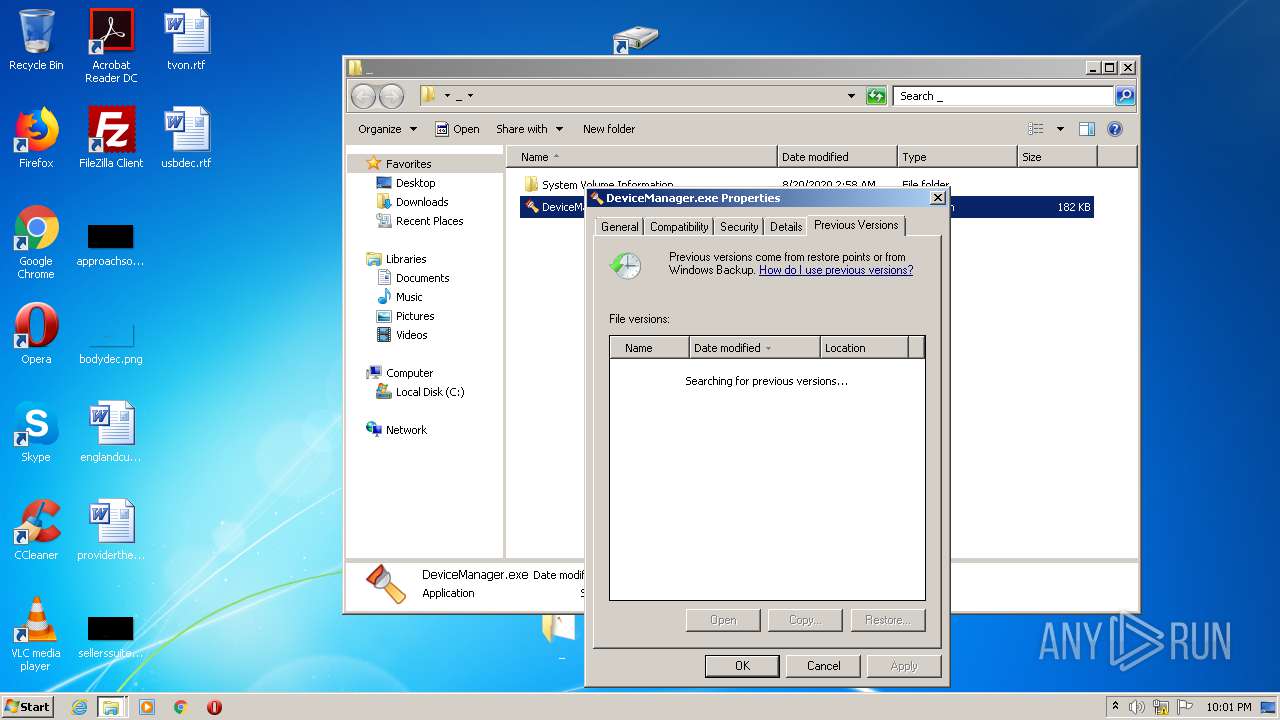Show the preview pane icon
Image resolution: width=1280 pixels, height=720 pixels.
click(1087, 129)
